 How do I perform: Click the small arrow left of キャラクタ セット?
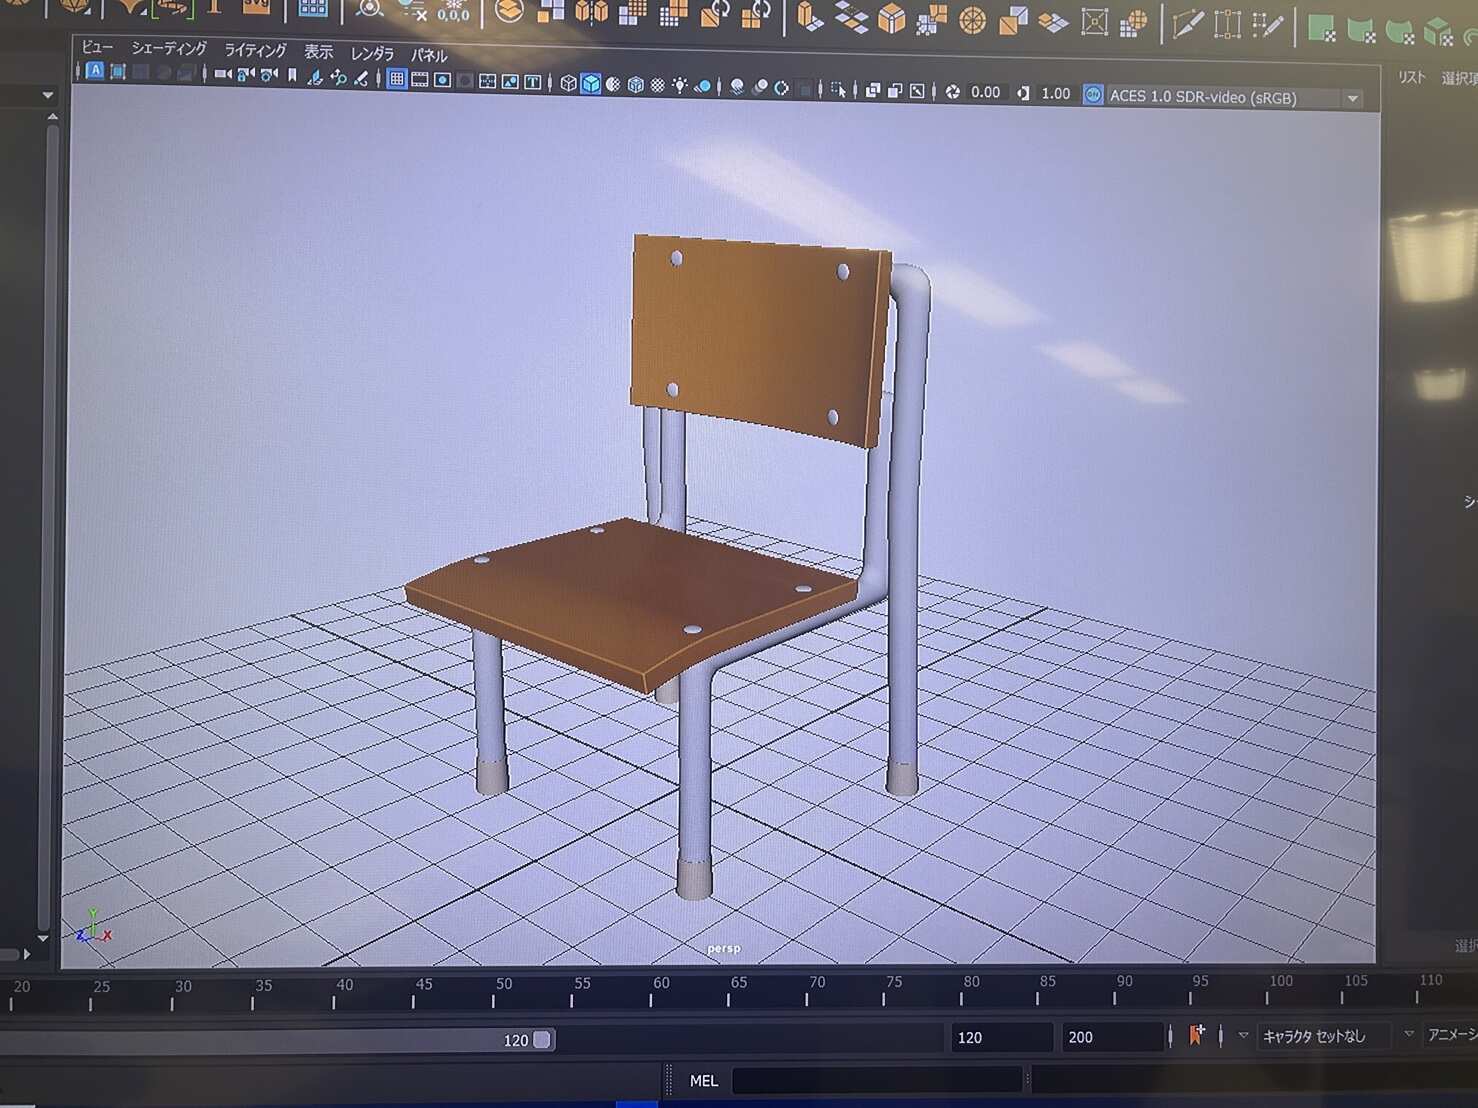[x=1243, y=1035]
